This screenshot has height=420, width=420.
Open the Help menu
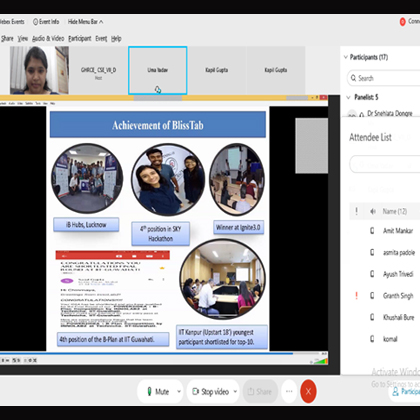[116, 39]
